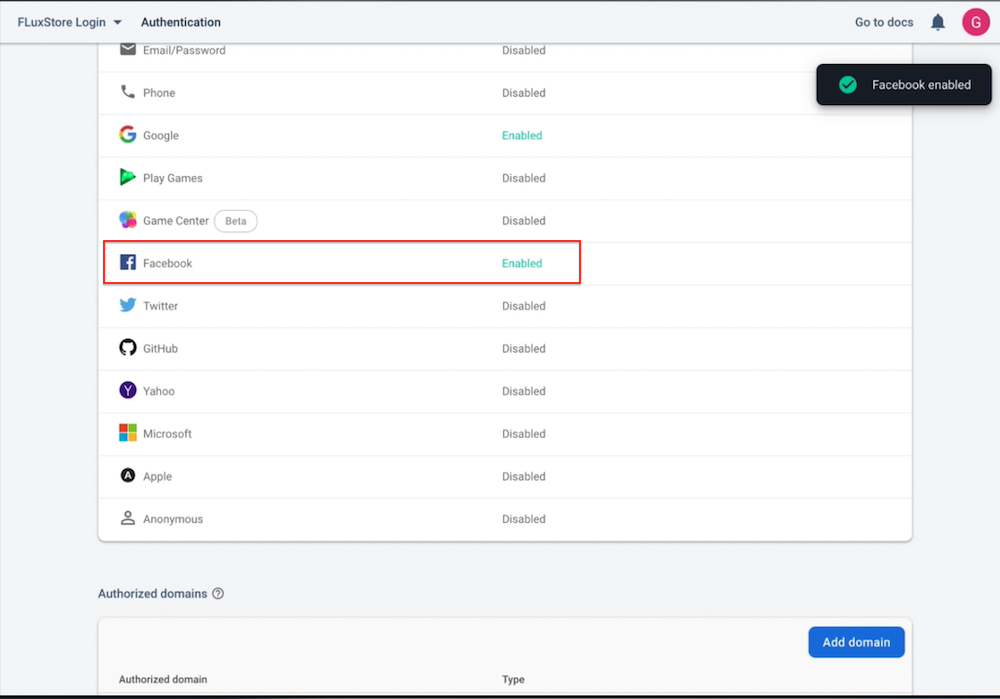Click the GitHub octocat icon
This screenshot has height=699, width=1000.
click(128, 348)
